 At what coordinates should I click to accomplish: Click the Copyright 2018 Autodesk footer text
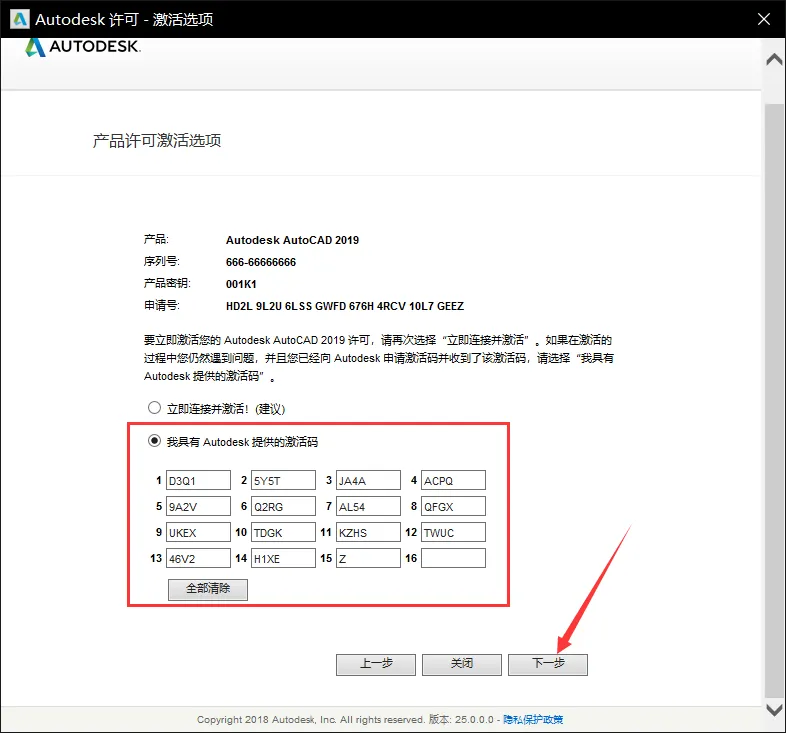click(x=311, y=720)
